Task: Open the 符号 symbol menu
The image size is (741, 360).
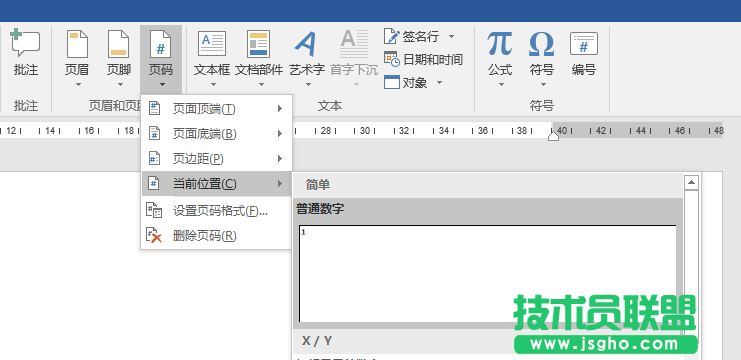Action: pos(542,58)
